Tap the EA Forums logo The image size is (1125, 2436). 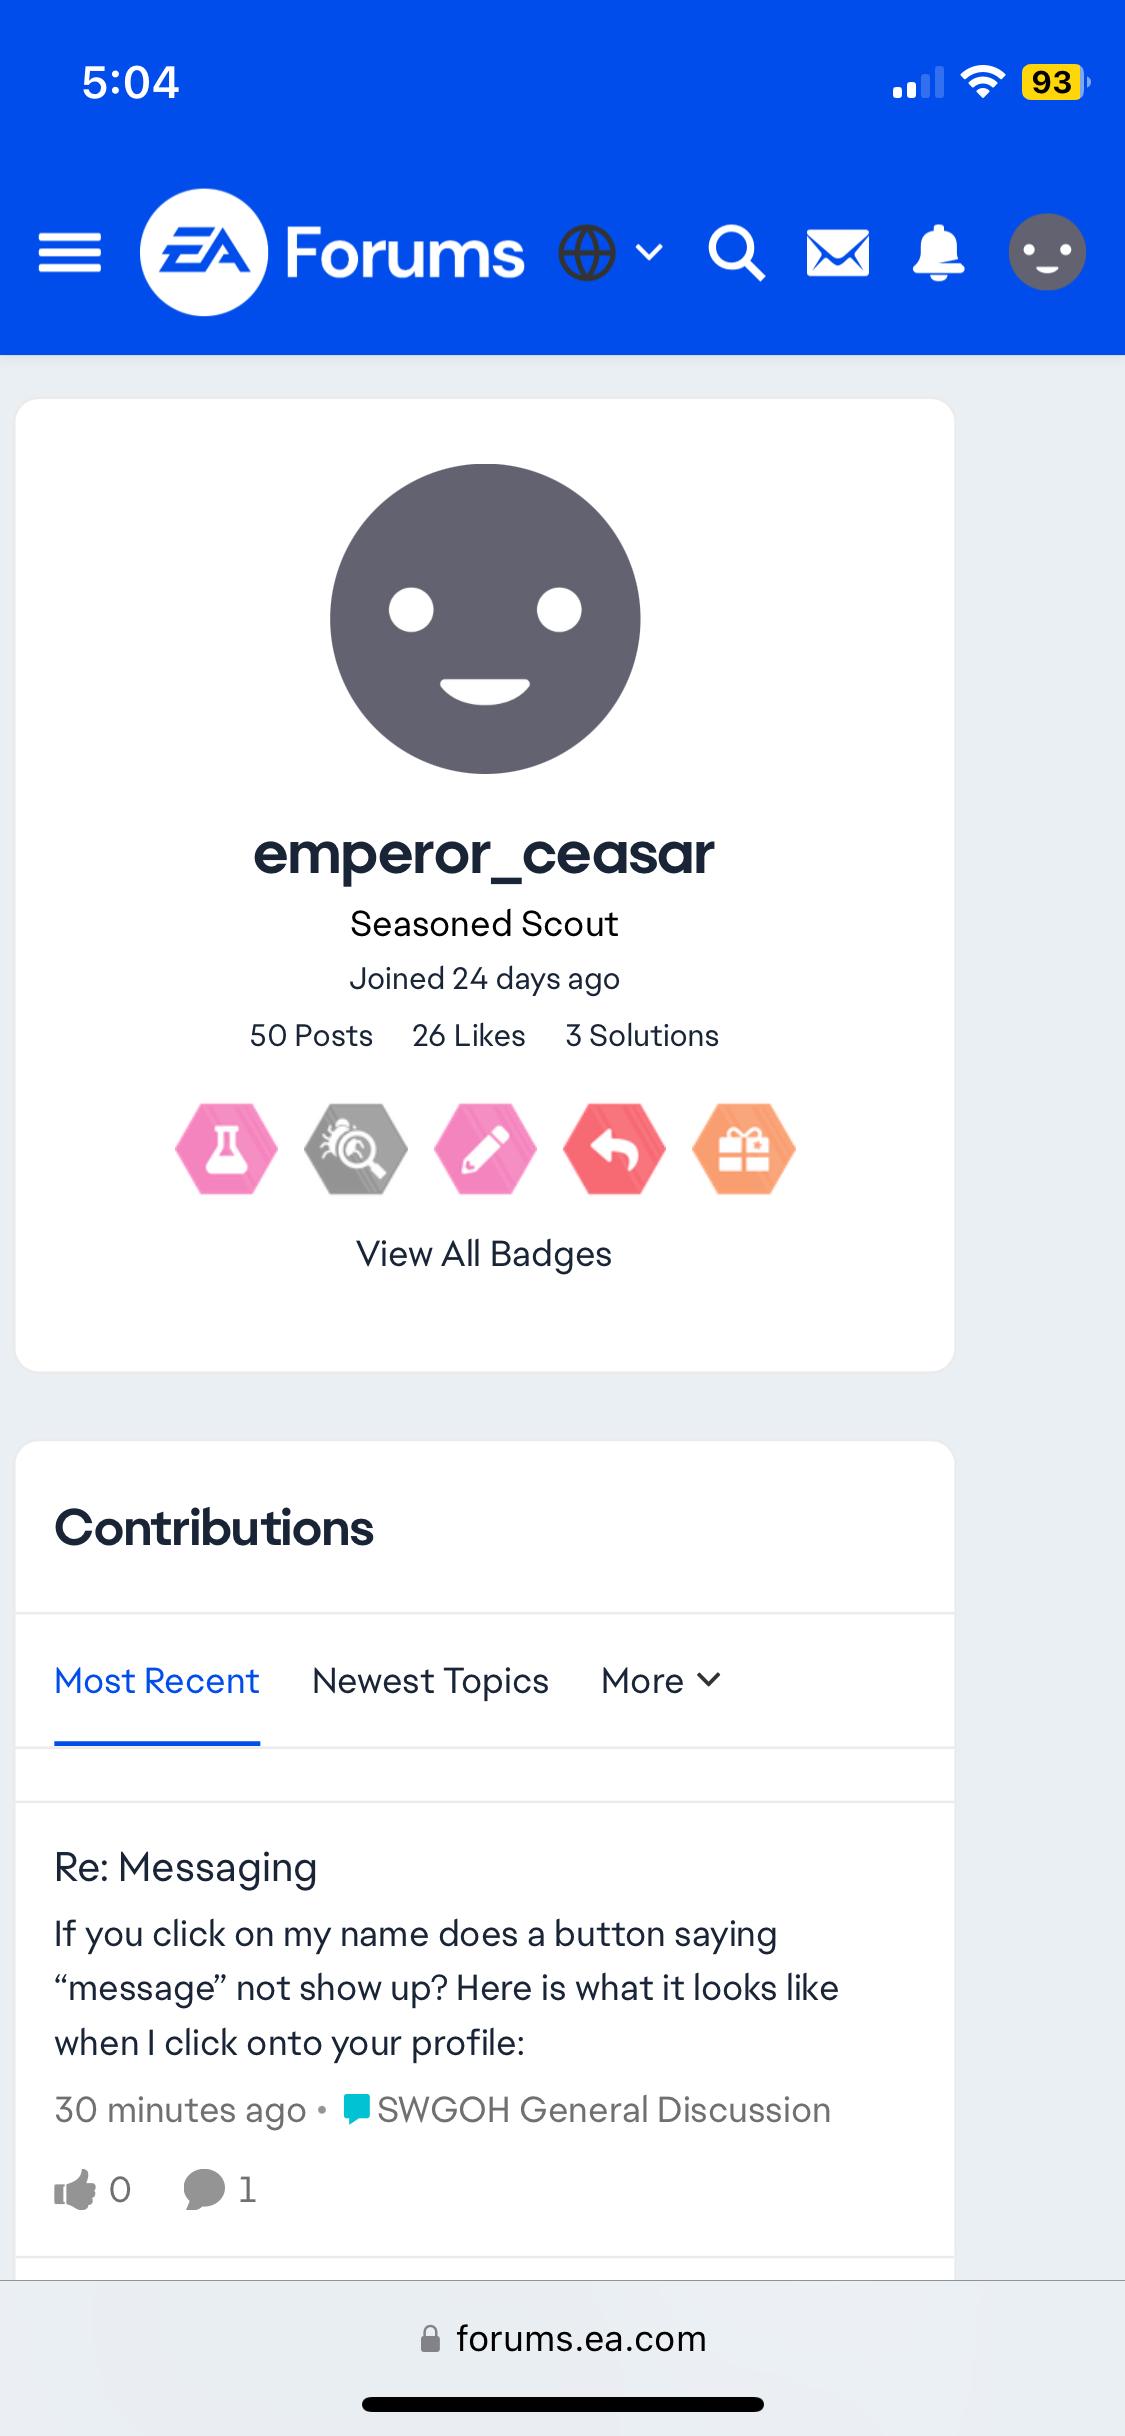332,252
